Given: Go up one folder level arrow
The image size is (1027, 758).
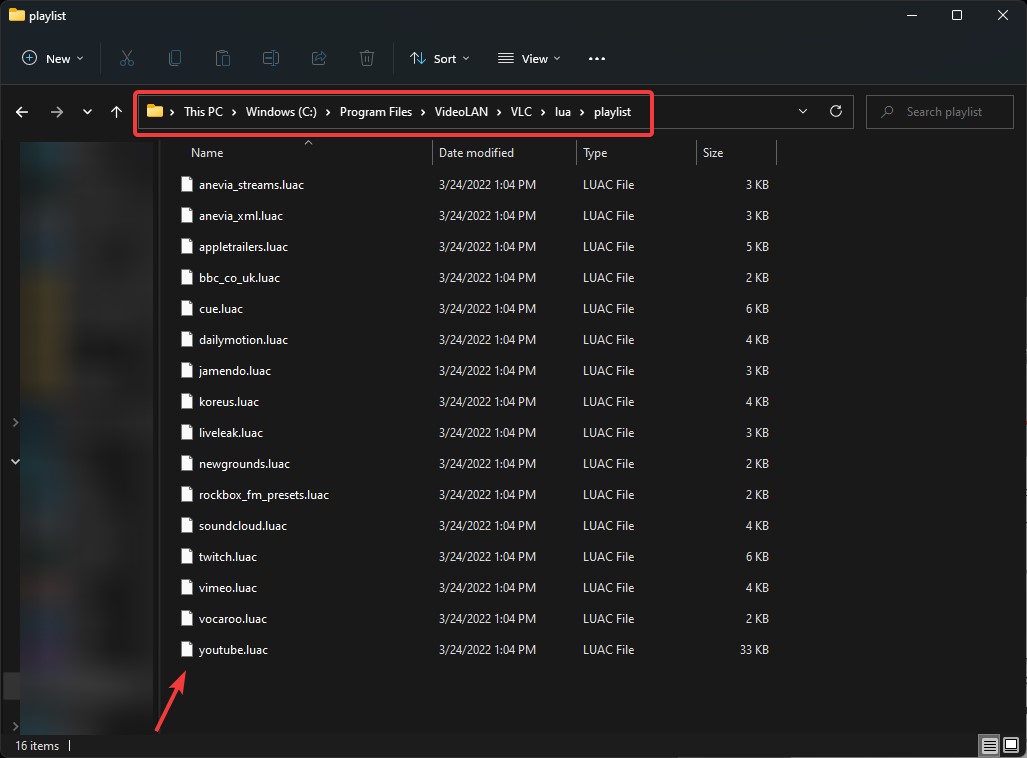Looking at the screenshot, I should (117, 112).
